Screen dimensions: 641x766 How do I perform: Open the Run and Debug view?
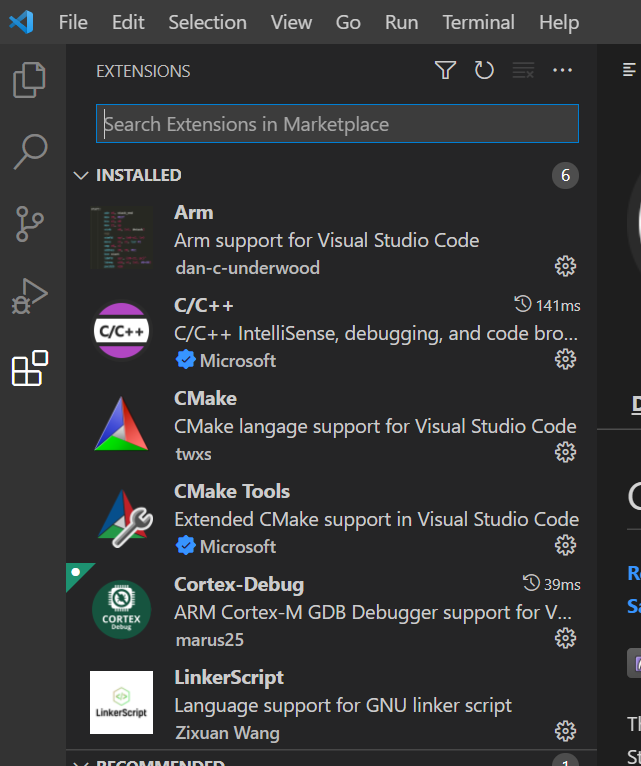point(30,296)
